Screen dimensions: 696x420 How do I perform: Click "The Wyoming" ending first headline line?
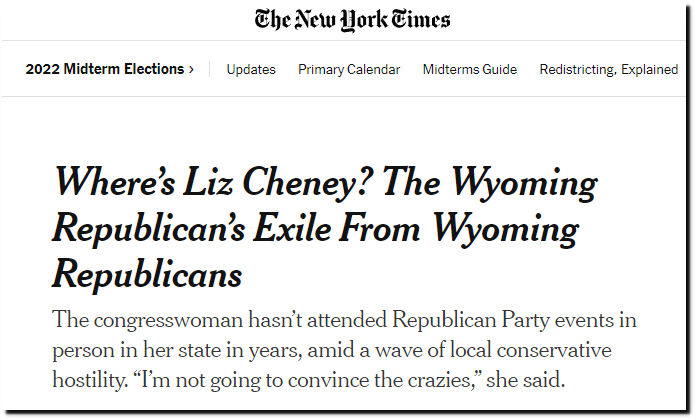coord(490,183)
